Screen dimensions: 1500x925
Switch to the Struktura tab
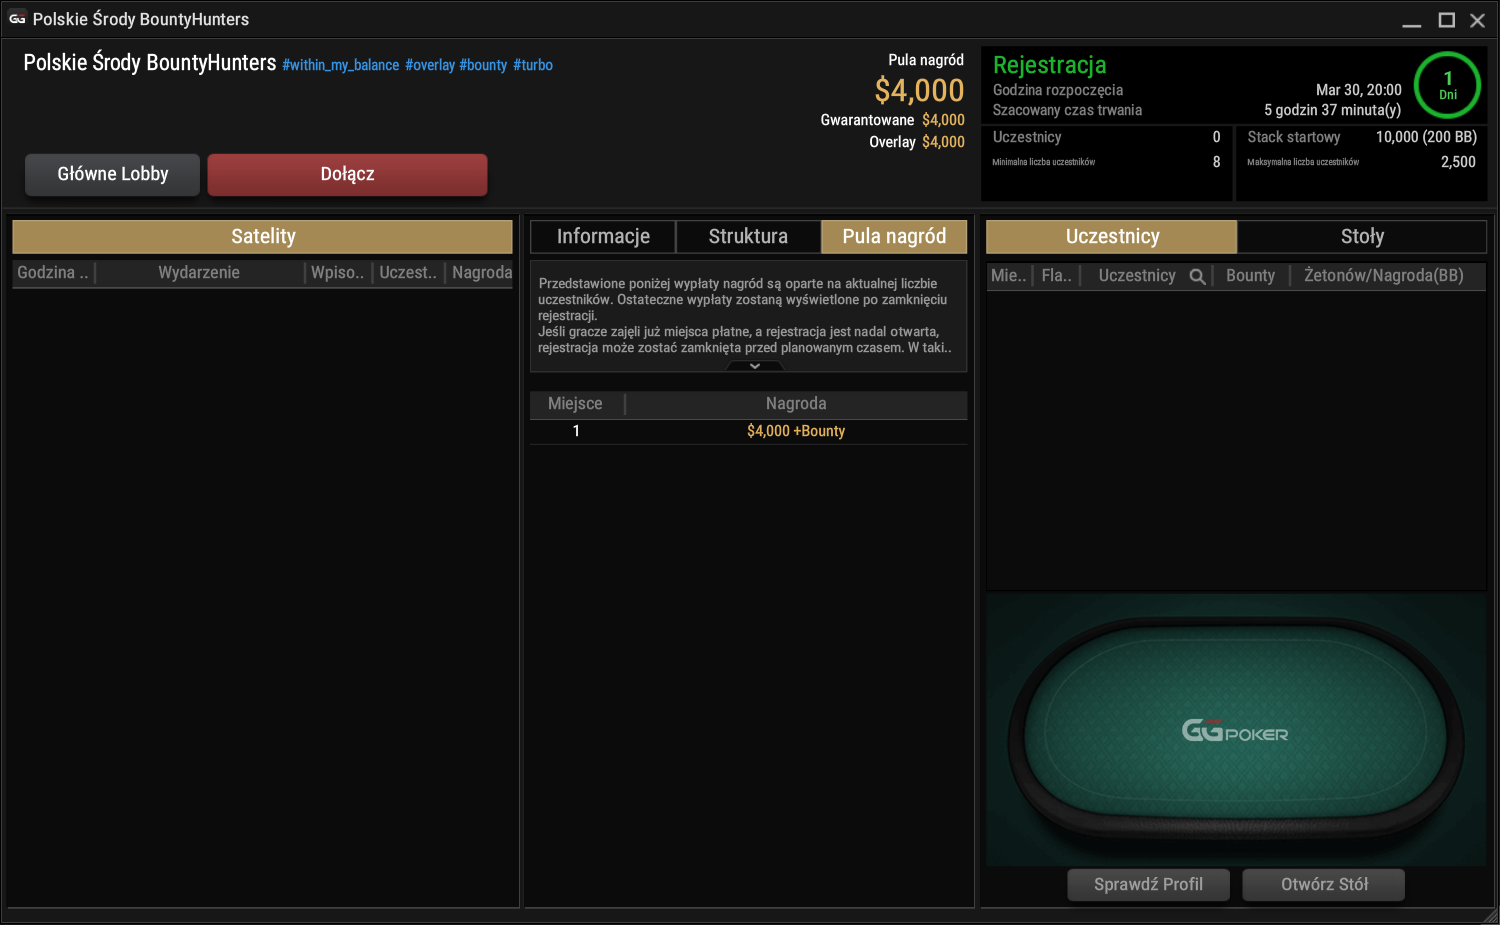click(748, 237)
